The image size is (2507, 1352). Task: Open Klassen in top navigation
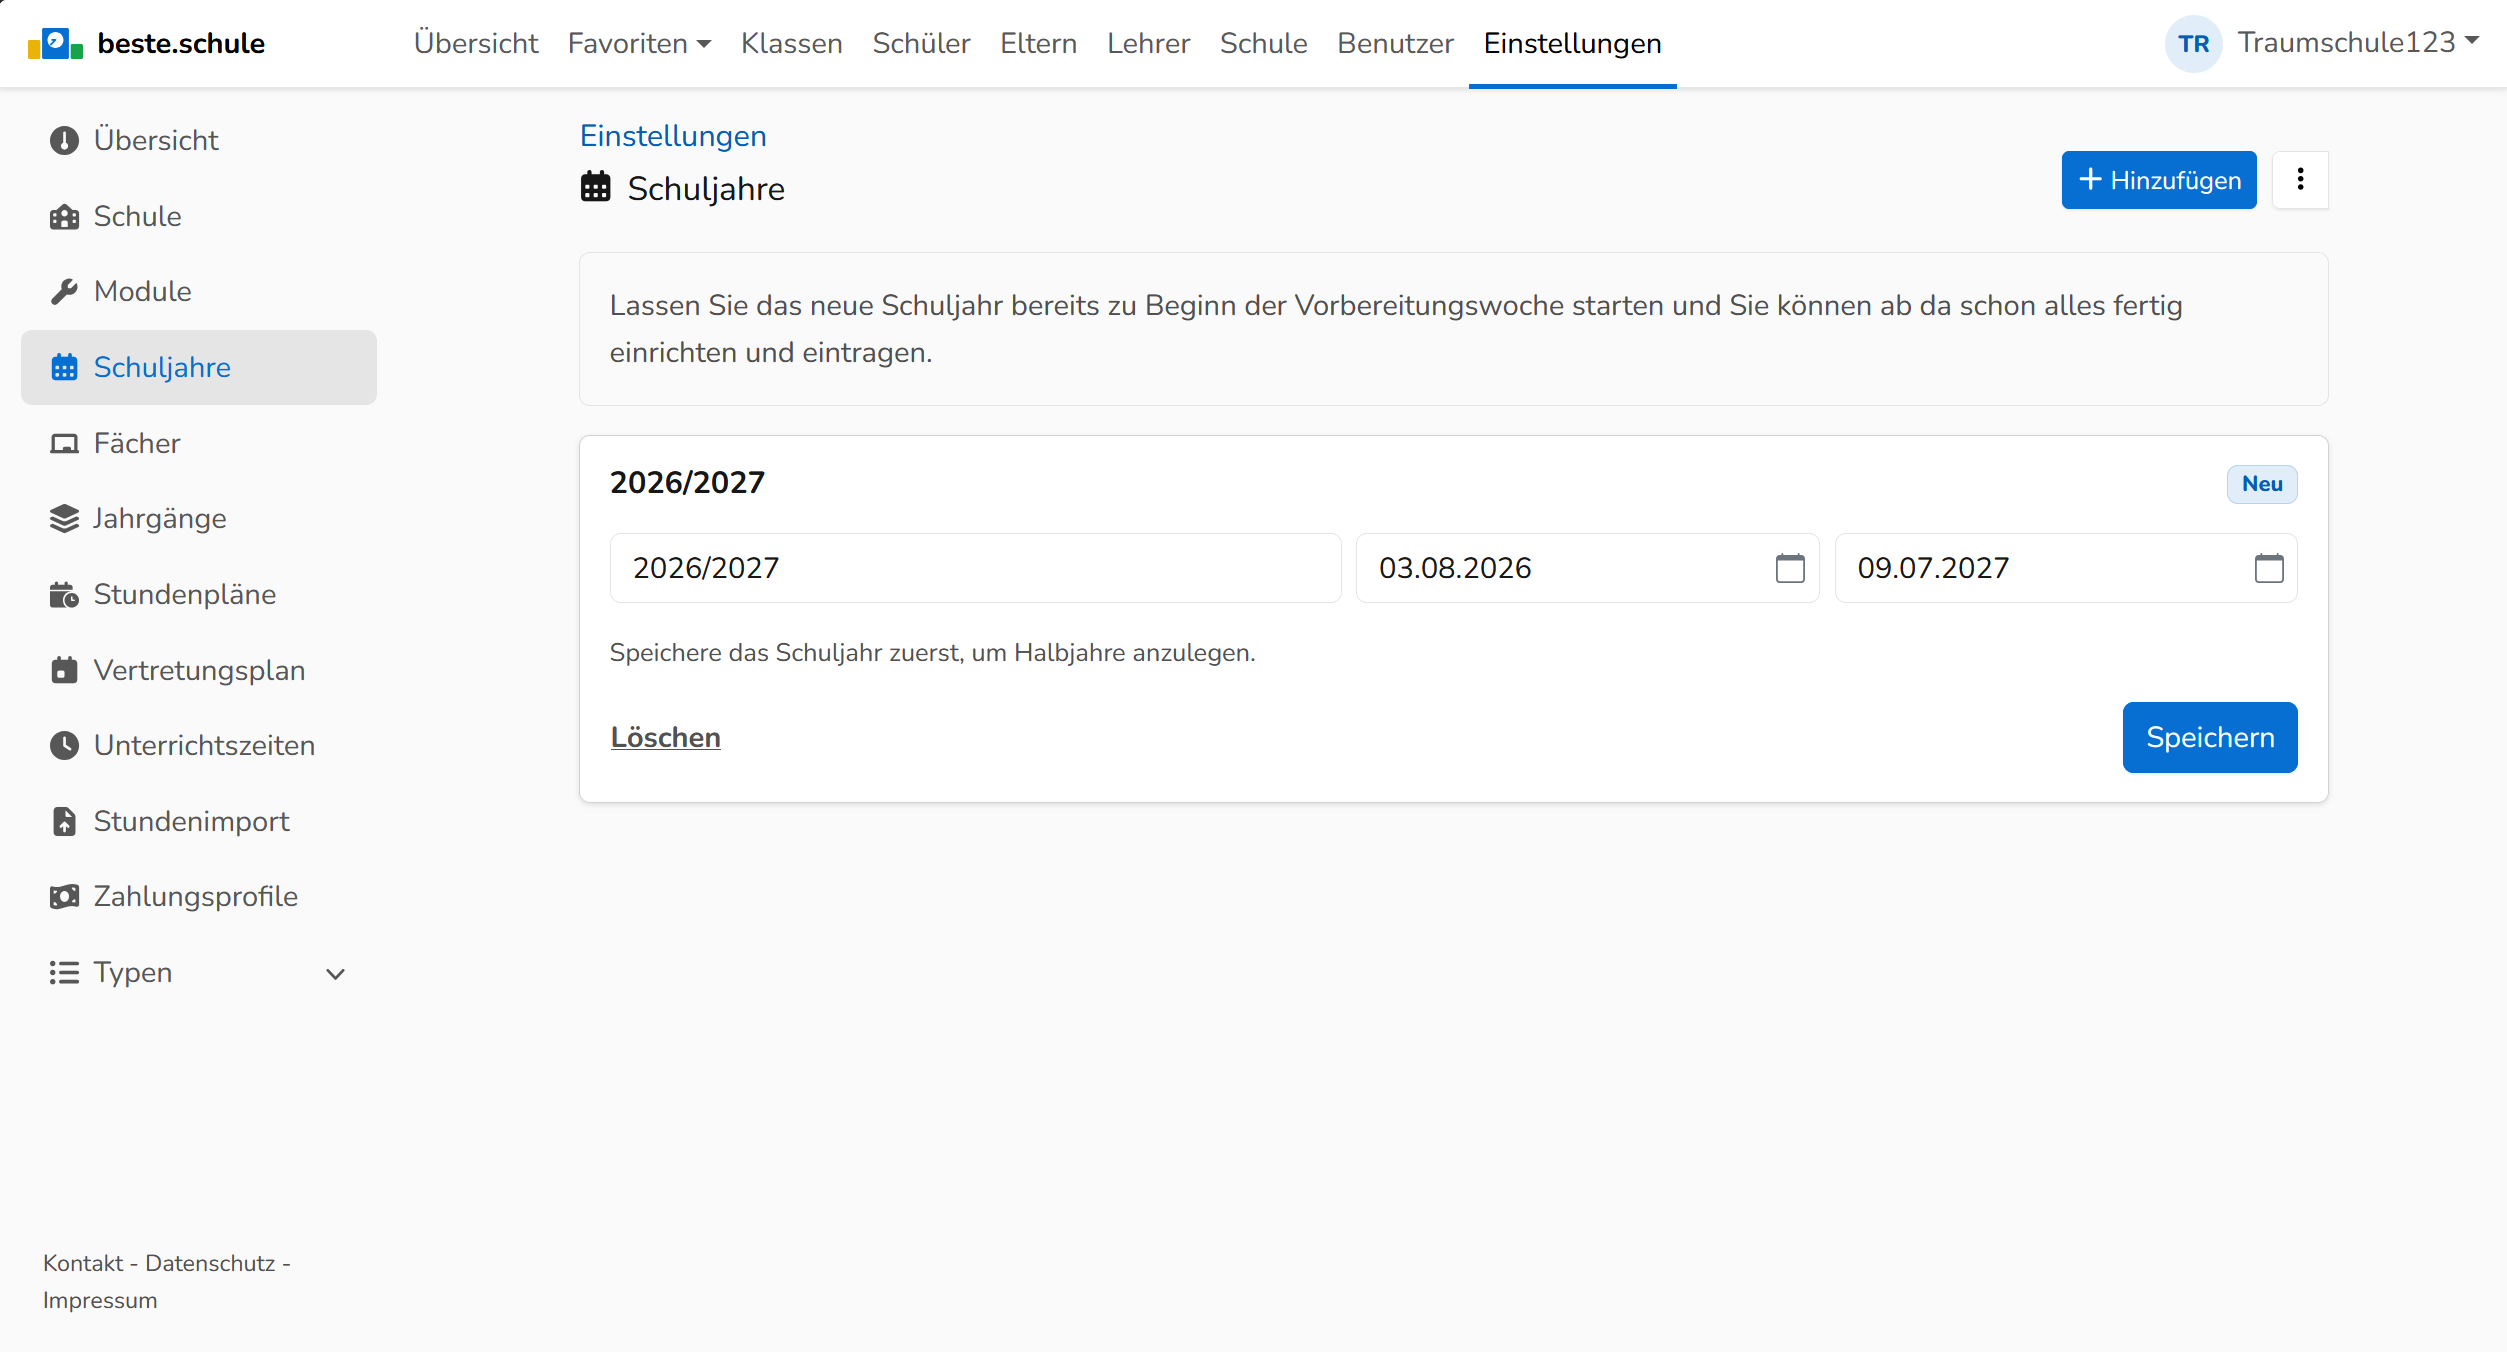[x=792, y=44]
